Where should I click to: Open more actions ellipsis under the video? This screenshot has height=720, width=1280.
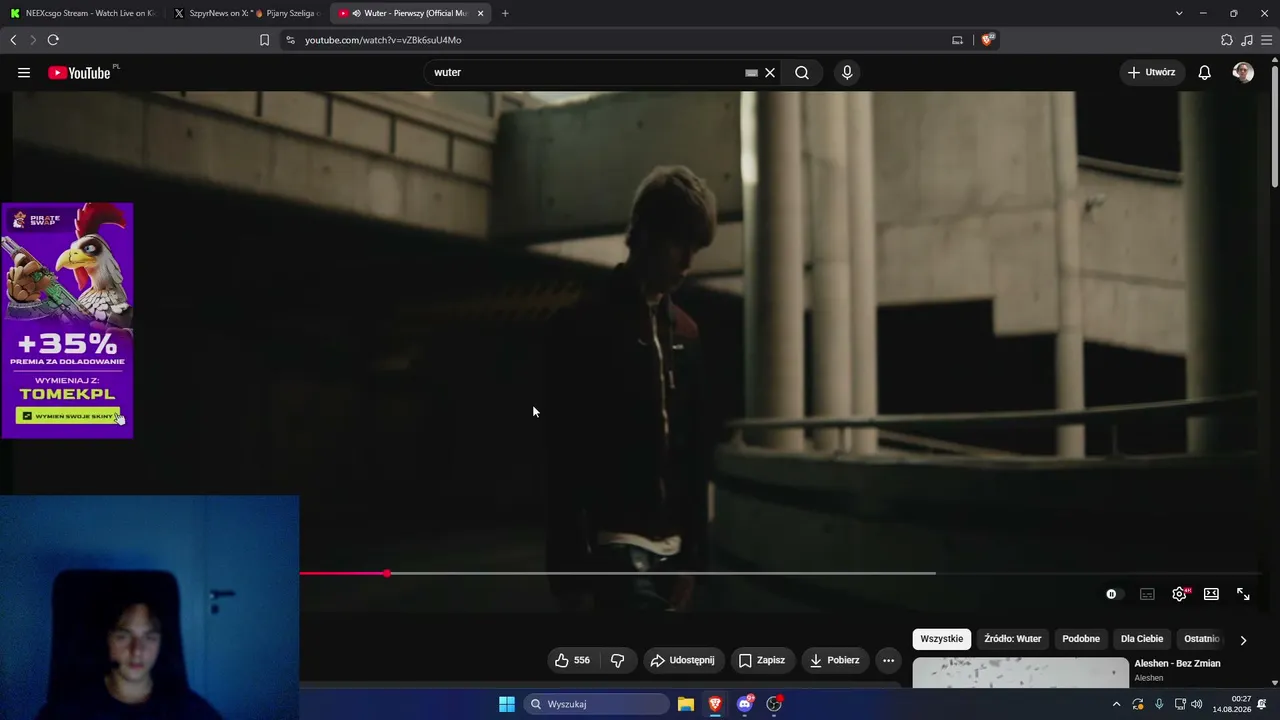click(888, 660)
